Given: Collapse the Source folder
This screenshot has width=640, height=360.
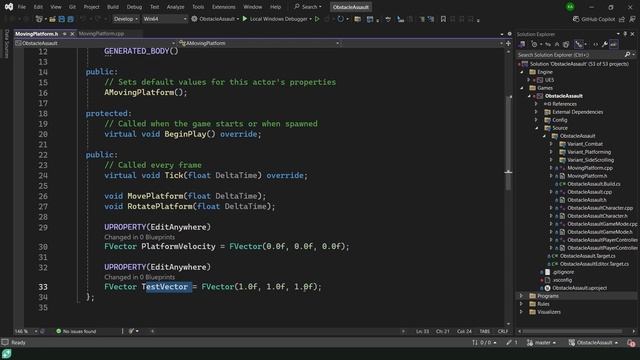Looking at the screenshot, I should tap(536, 128).
